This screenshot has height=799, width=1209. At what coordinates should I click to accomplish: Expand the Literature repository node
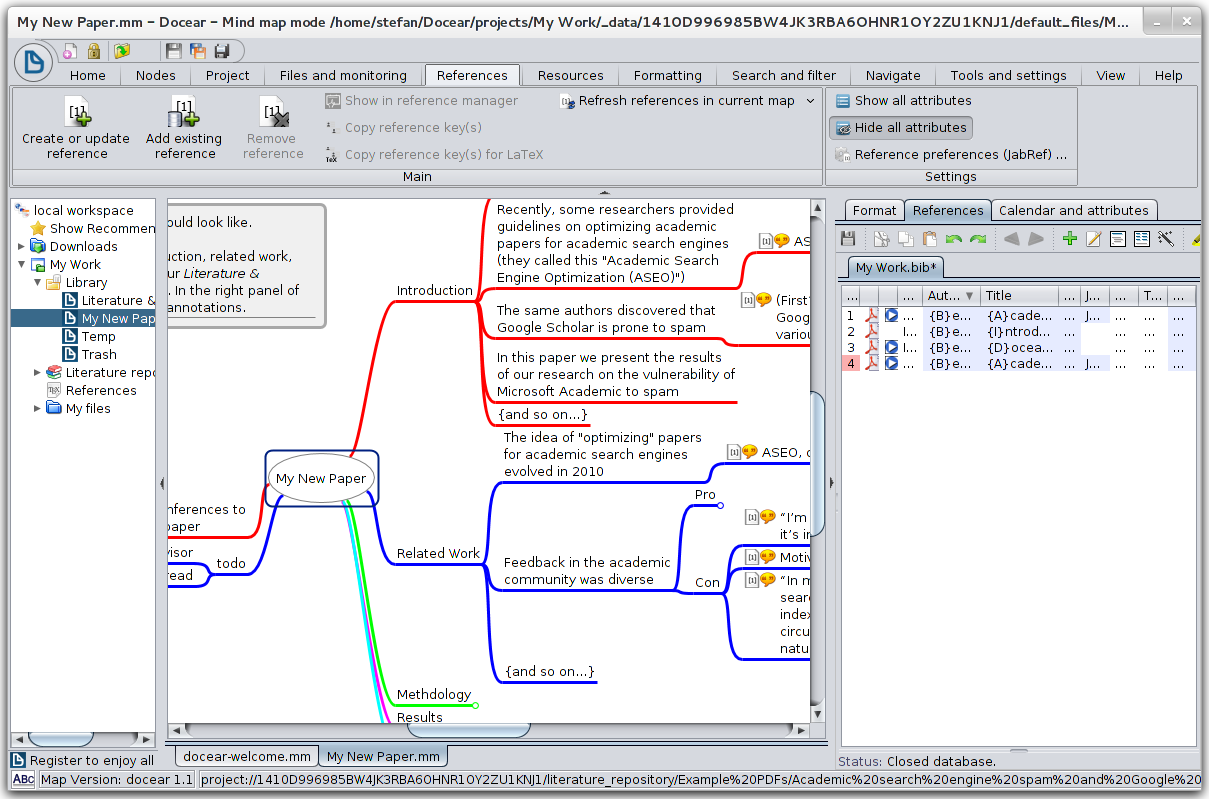[x=38, y=372]
